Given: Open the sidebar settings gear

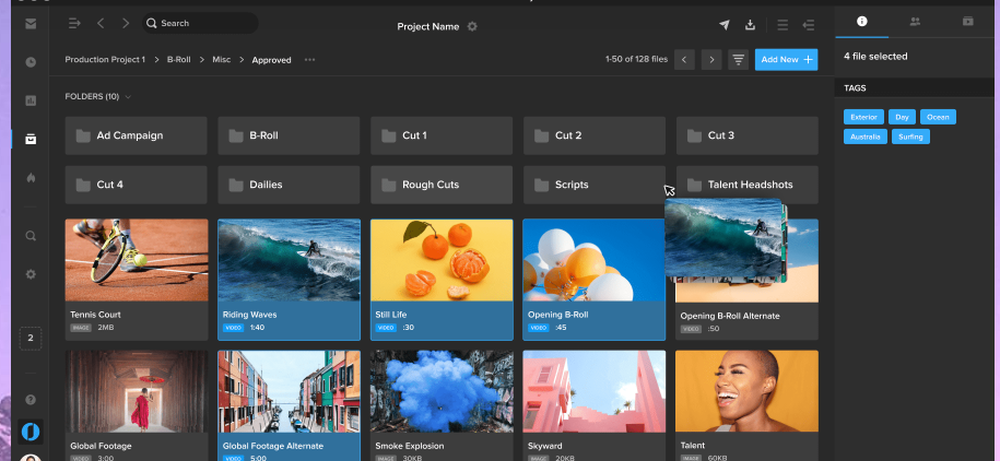Looking at the screenshot, I should [31, 274].
